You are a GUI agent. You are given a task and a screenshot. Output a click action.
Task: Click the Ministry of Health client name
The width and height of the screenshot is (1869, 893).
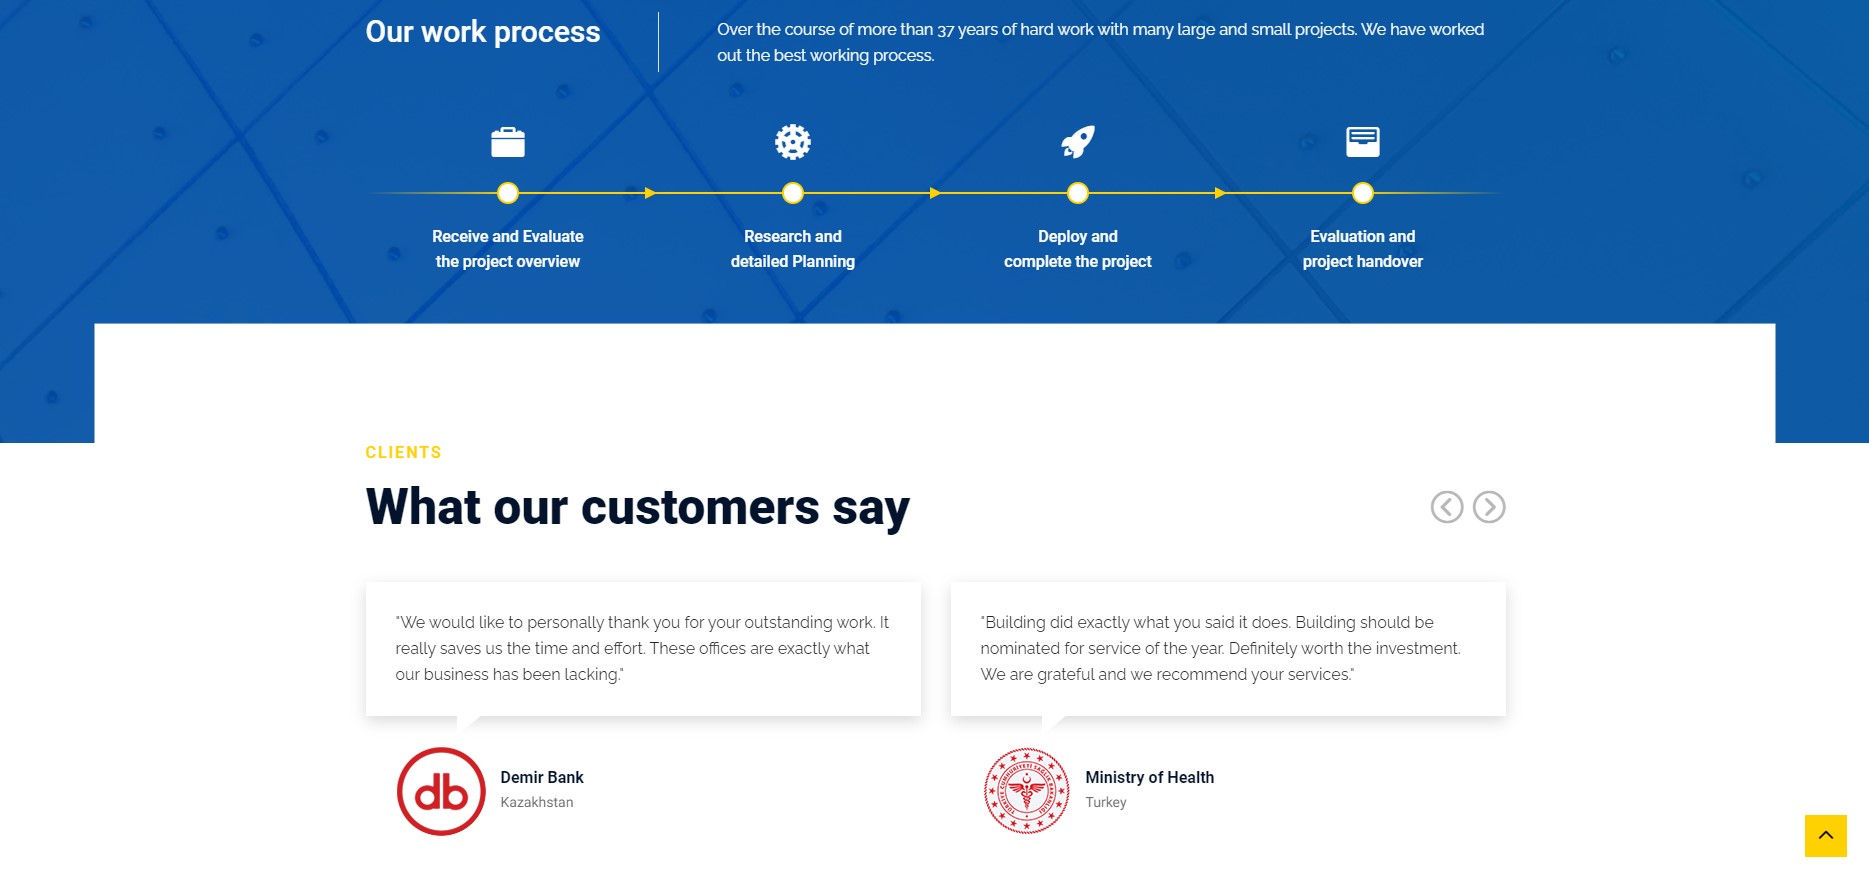pos(1150,777)
